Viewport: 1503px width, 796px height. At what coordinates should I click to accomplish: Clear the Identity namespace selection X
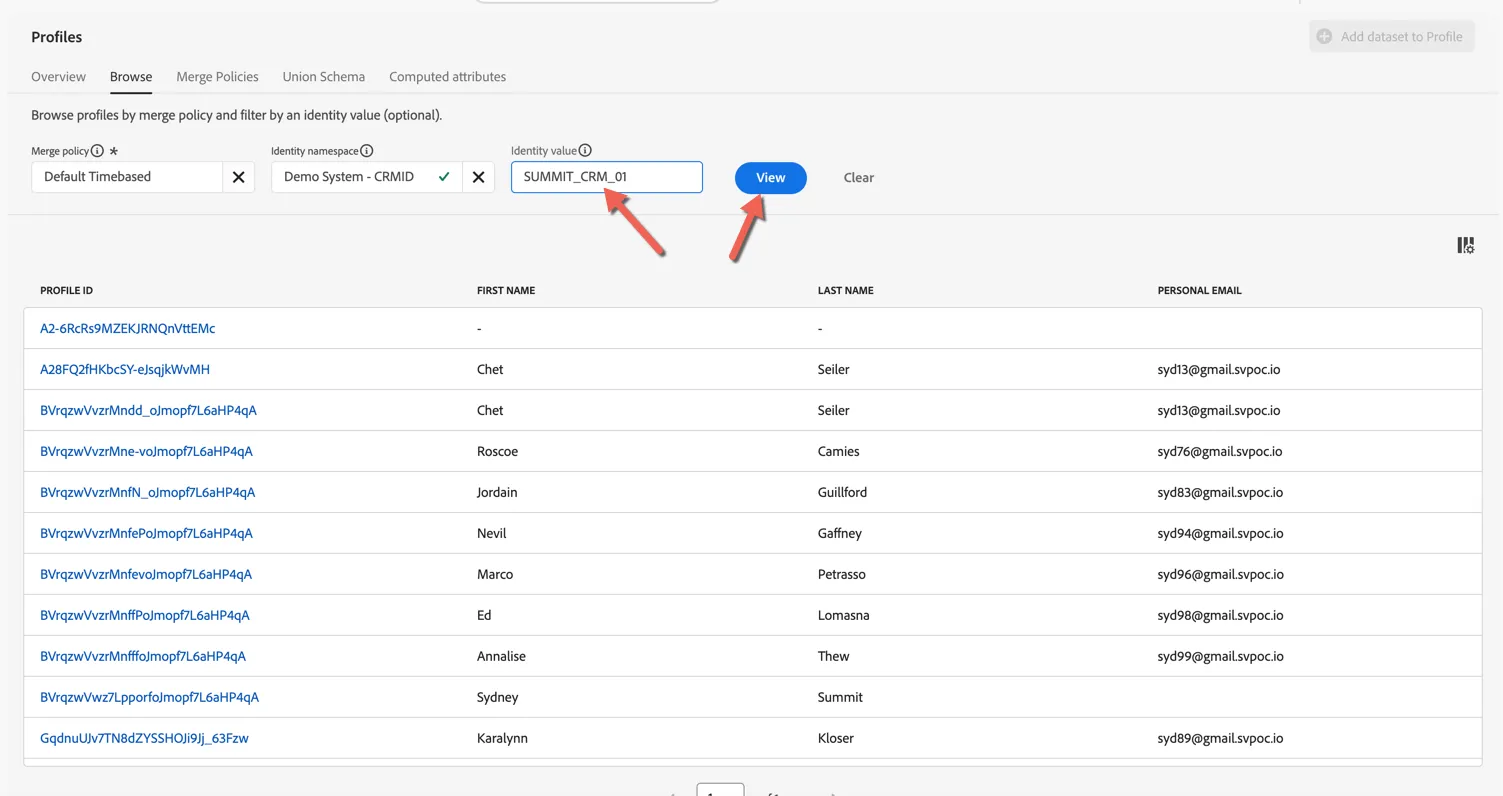[478, 177]
